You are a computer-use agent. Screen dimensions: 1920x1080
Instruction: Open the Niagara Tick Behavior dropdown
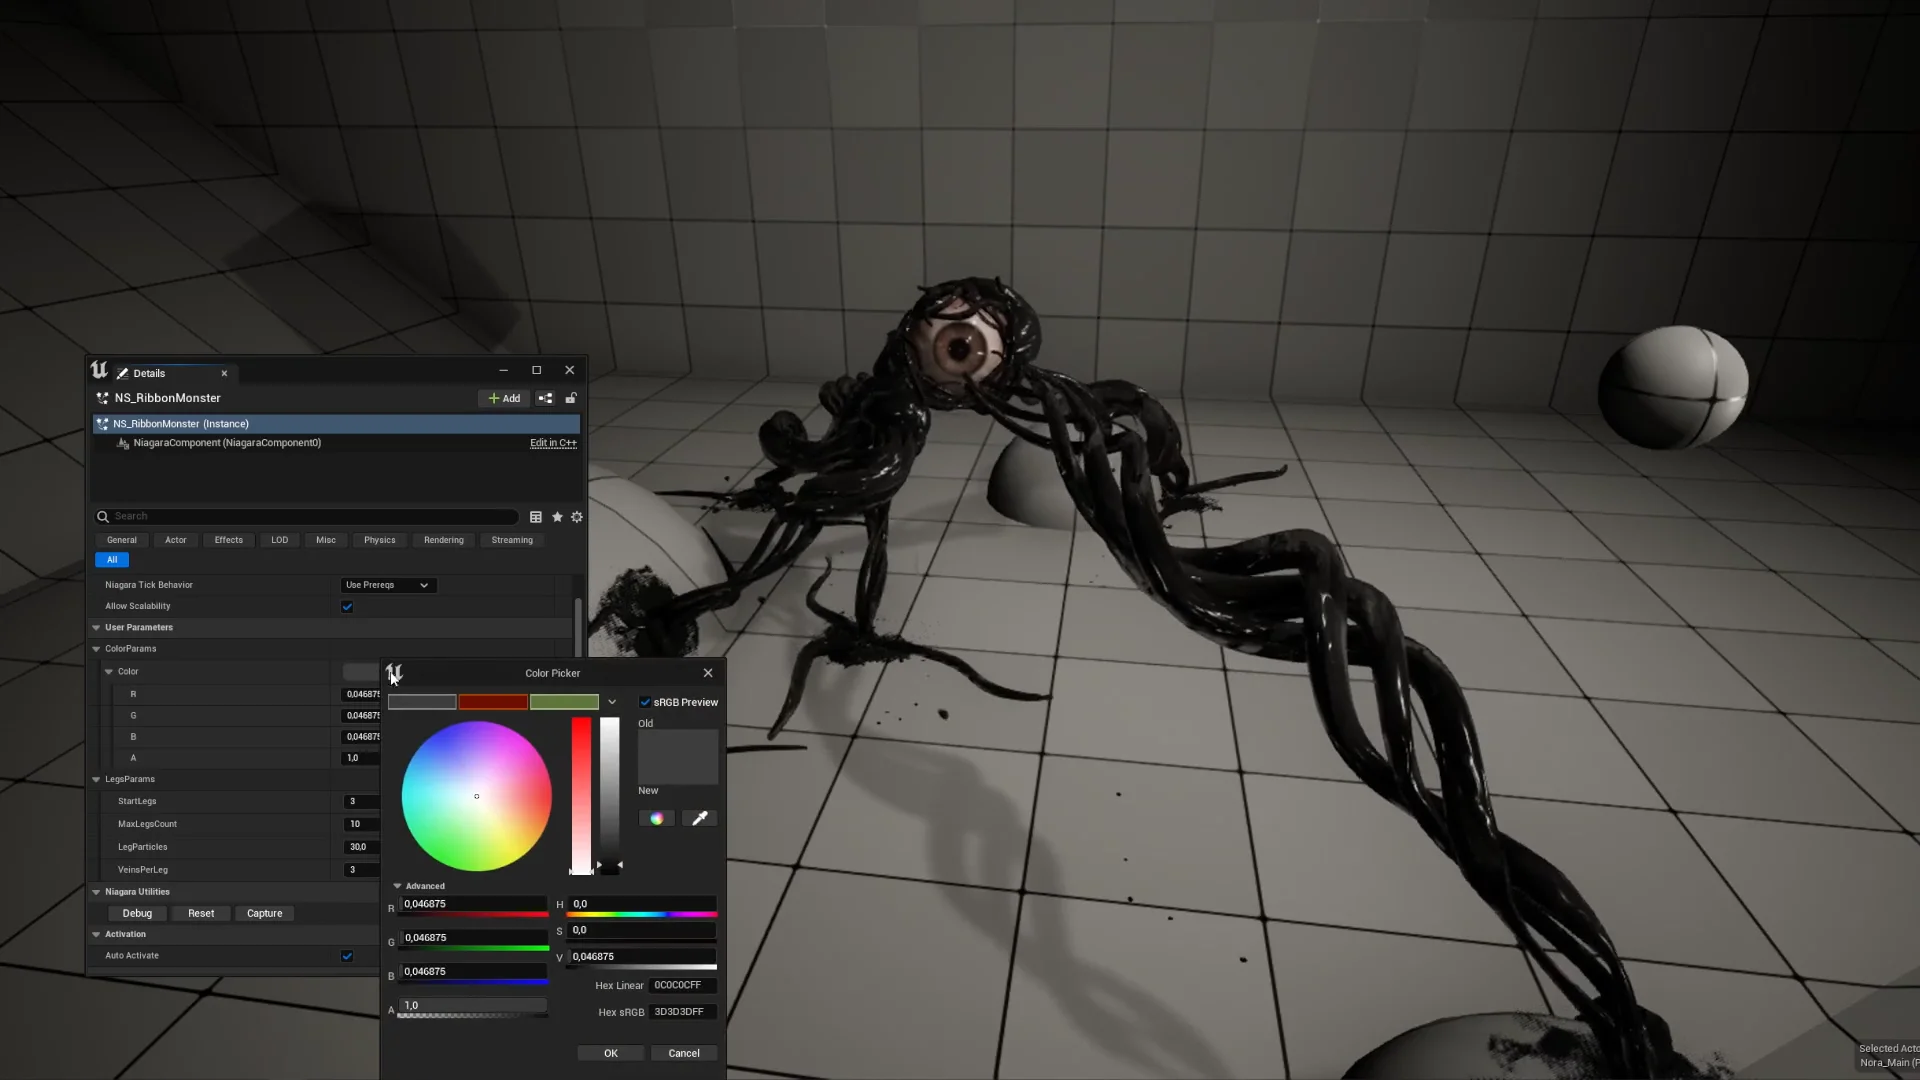point(388,585)
